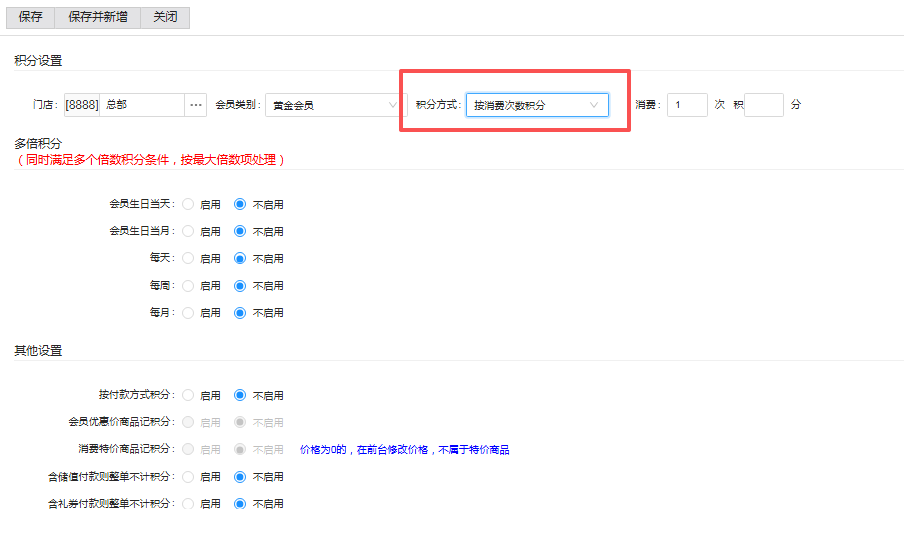Select 启用 for 会员生日当月
904x537 pixels.
pyautogui.click(x=188, y=231)
